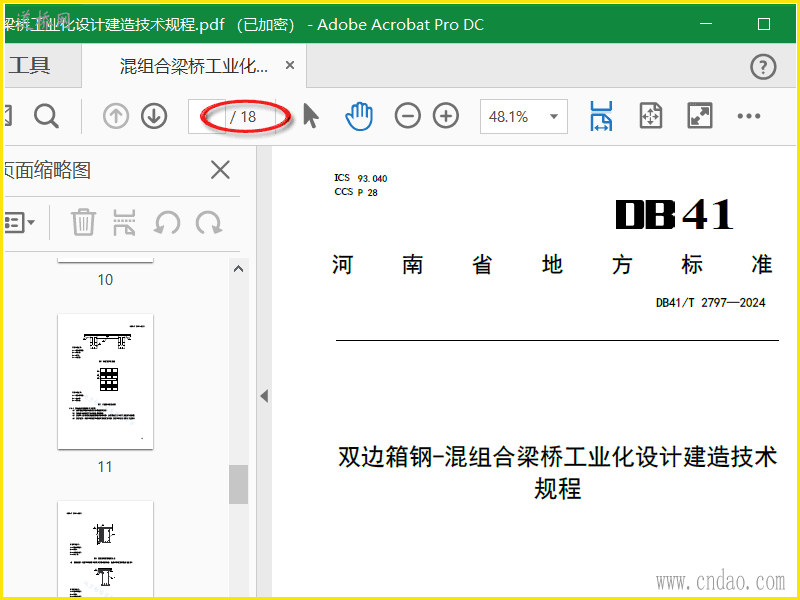This screenshot has width=800, height=600.
Task: Click the page break insert icon in thumbnails panel
Action: point(124,222)
